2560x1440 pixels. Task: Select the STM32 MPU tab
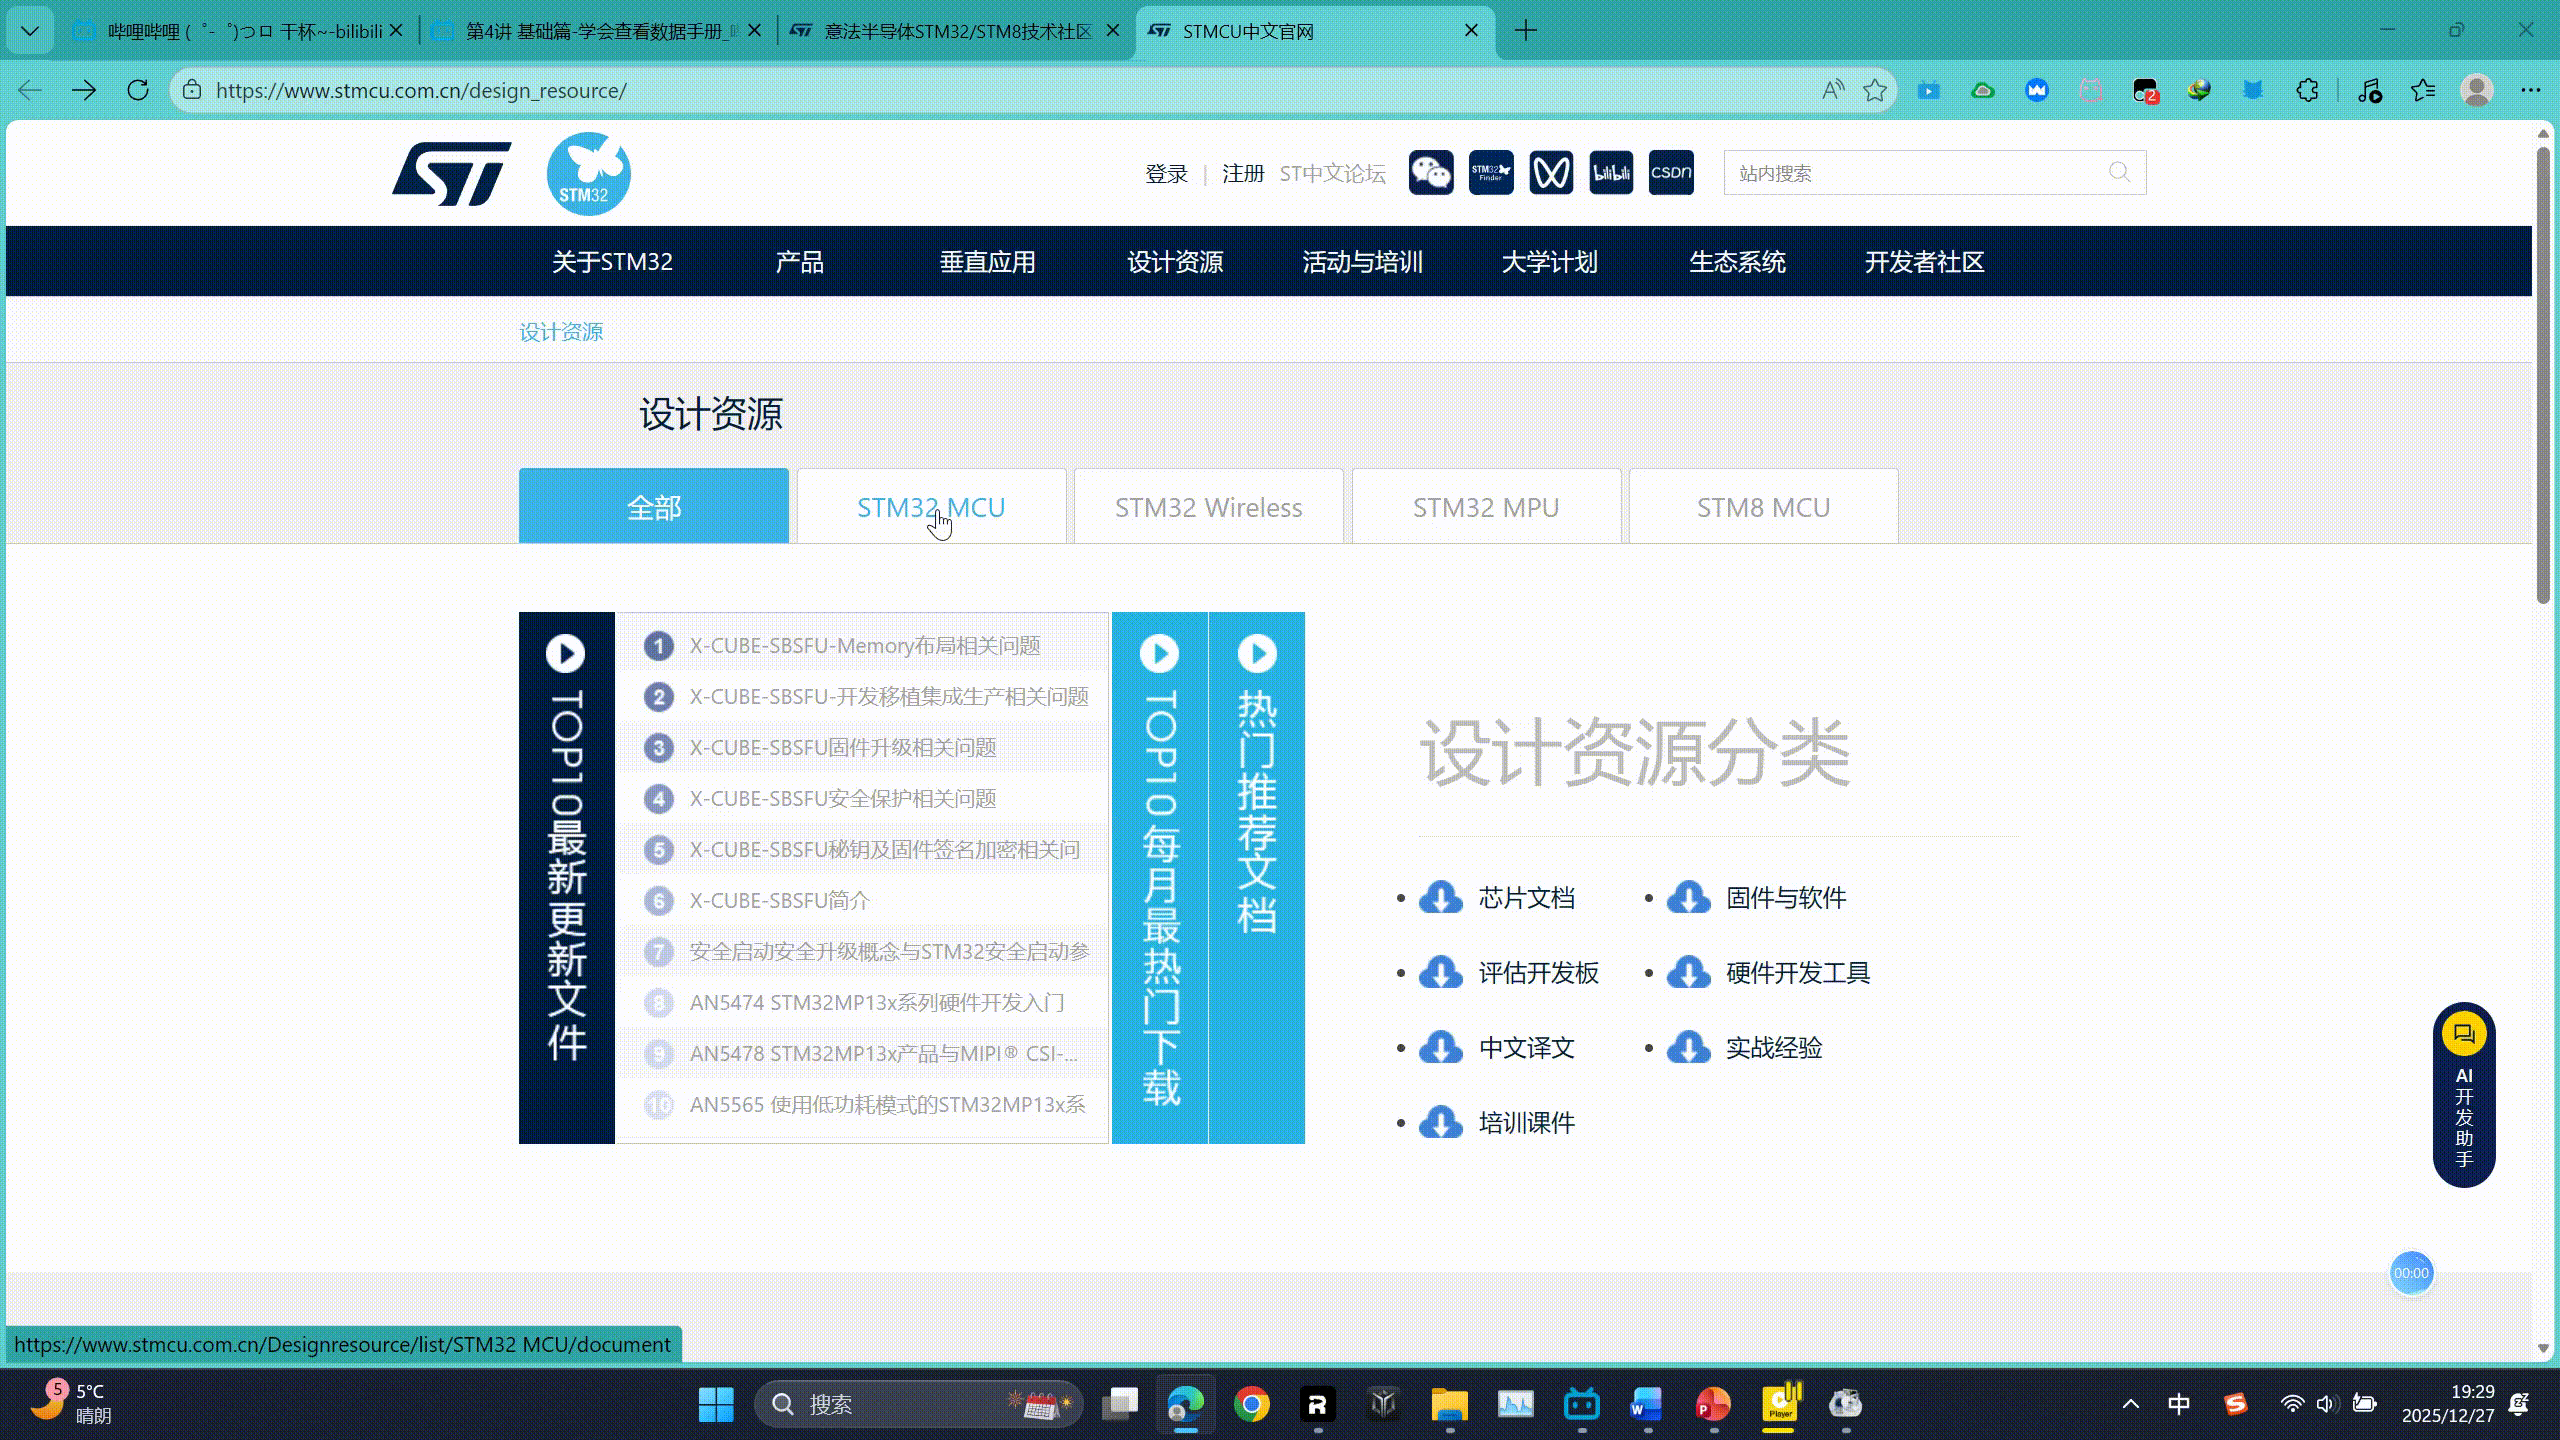coord(1486,506)
